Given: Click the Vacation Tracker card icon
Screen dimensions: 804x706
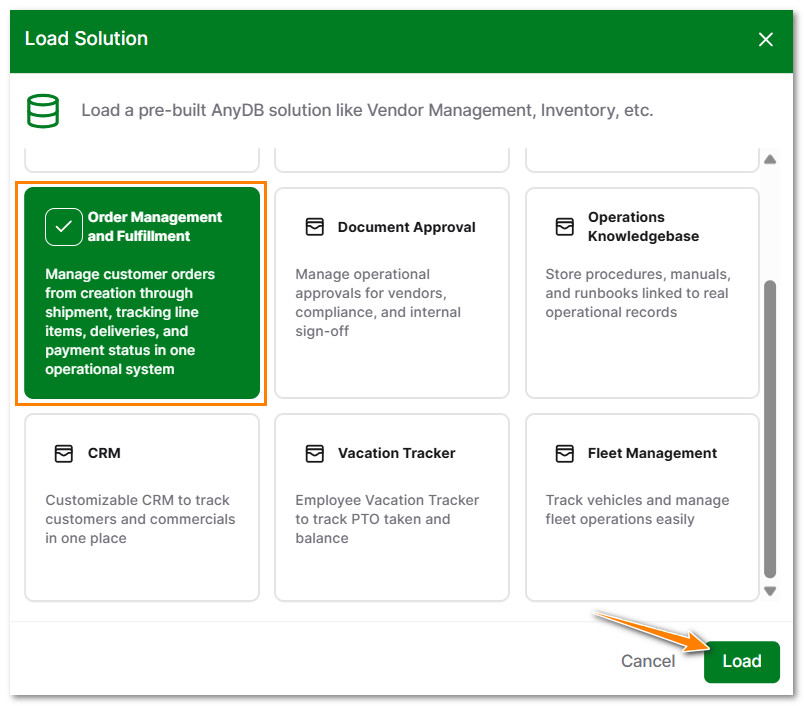Looking at the screenshot, I should click(315, 453).
